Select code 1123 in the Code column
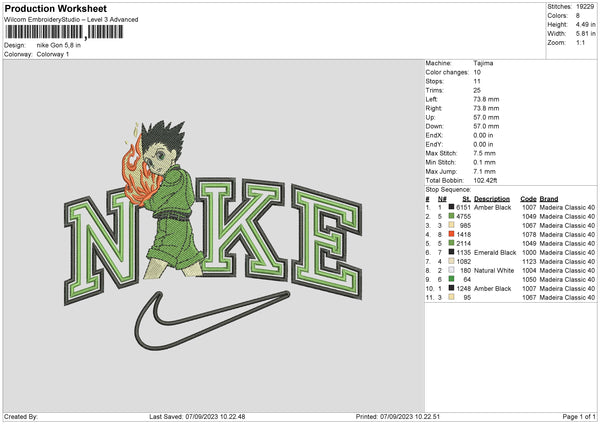 [x=529, y=261]
